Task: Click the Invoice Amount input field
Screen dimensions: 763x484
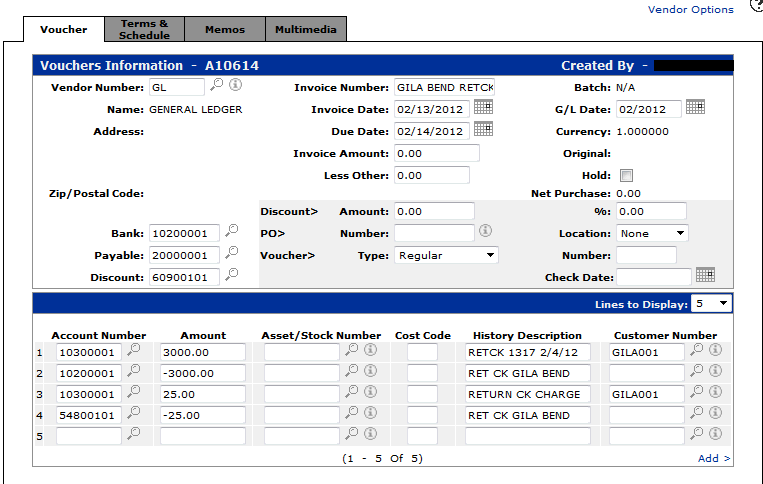Action: pos(437,153)
